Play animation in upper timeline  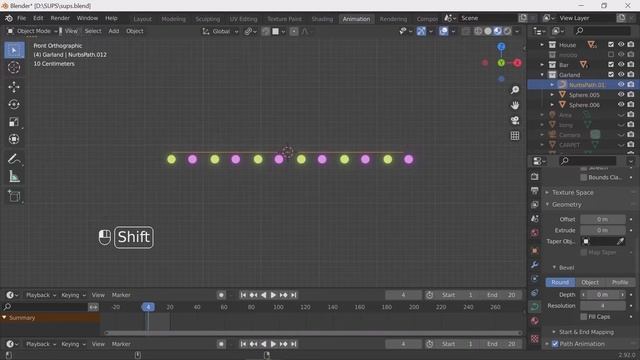[273, 295]
